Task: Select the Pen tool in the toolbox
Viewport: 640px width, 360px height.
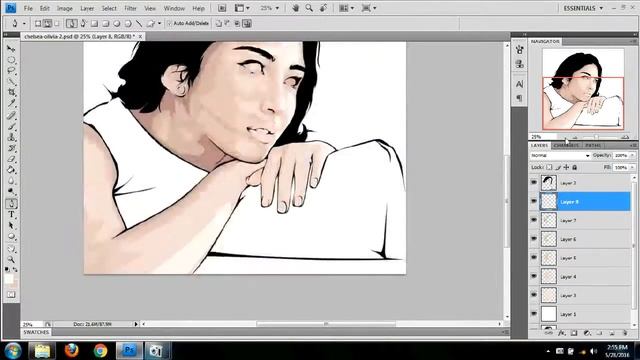Action: 11,203
